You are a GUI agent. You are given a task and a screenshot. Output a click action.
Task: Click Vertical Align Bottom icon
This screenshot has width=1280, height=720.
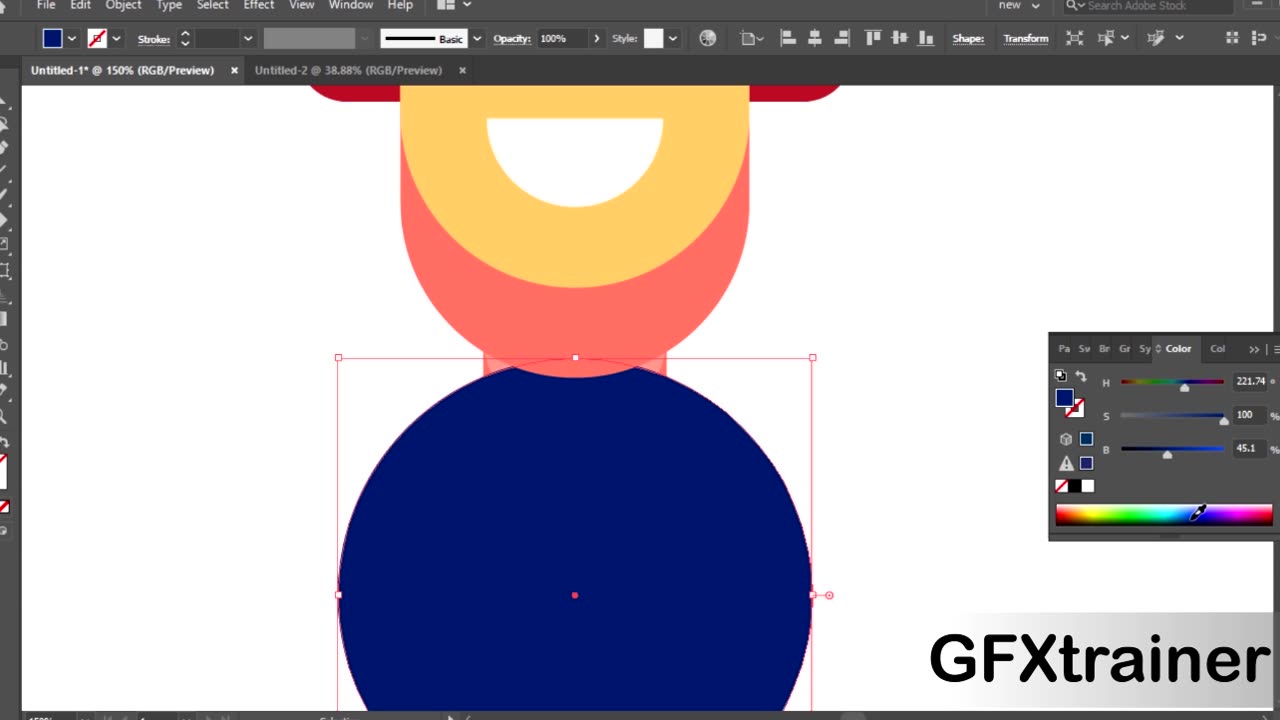(x=926, y=38)
